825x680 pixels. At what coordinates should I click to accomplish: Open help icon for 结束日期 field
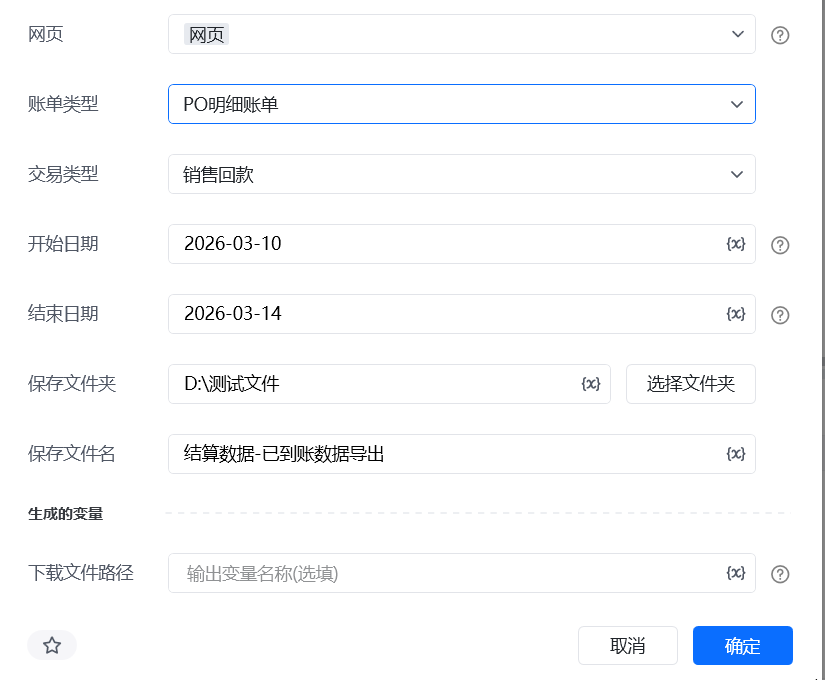pos(780,315)
